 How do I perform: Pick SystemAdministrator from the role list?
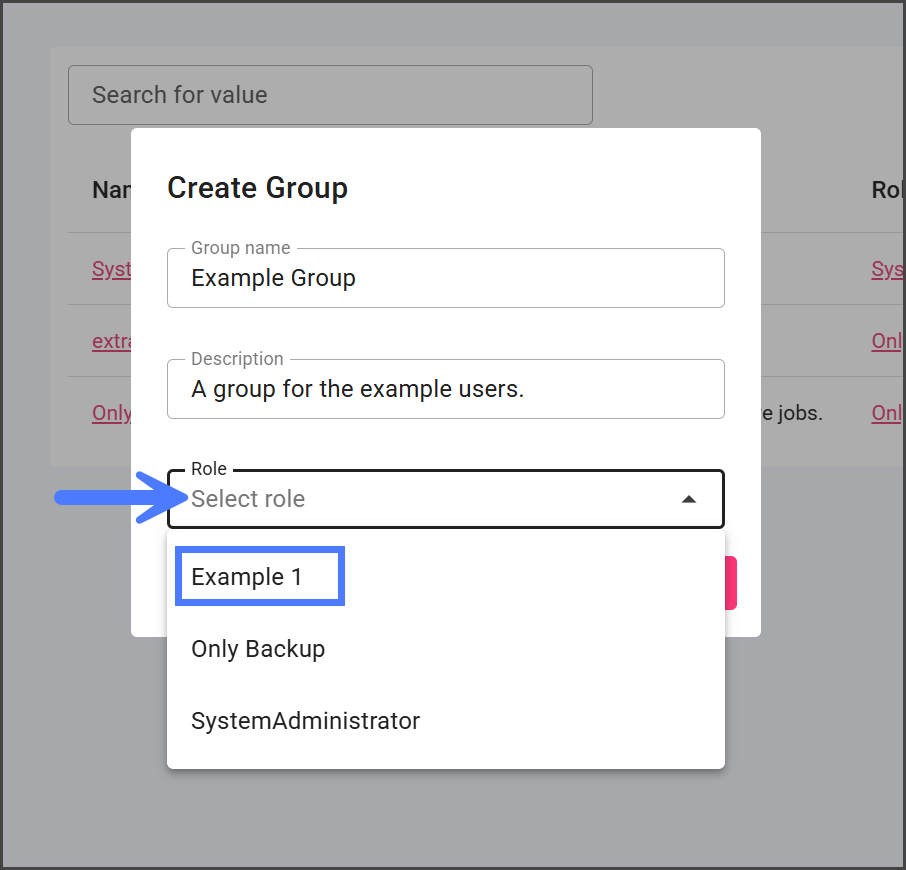coord(305,721)
